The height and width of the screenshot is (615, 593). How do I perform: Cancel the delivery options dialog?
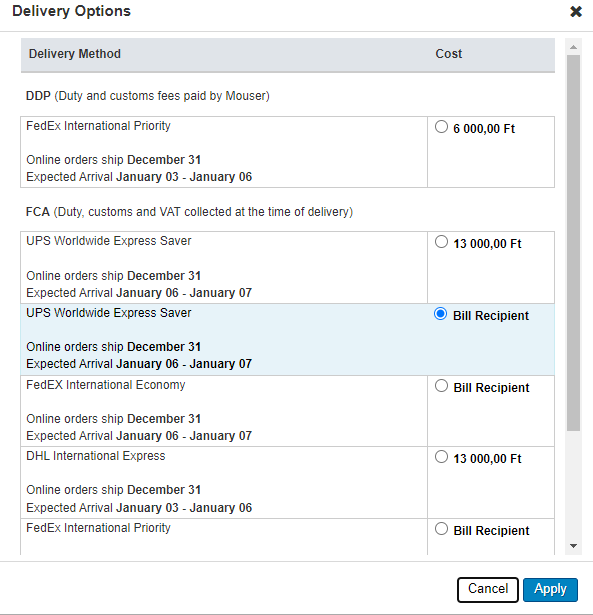[488, 590]
